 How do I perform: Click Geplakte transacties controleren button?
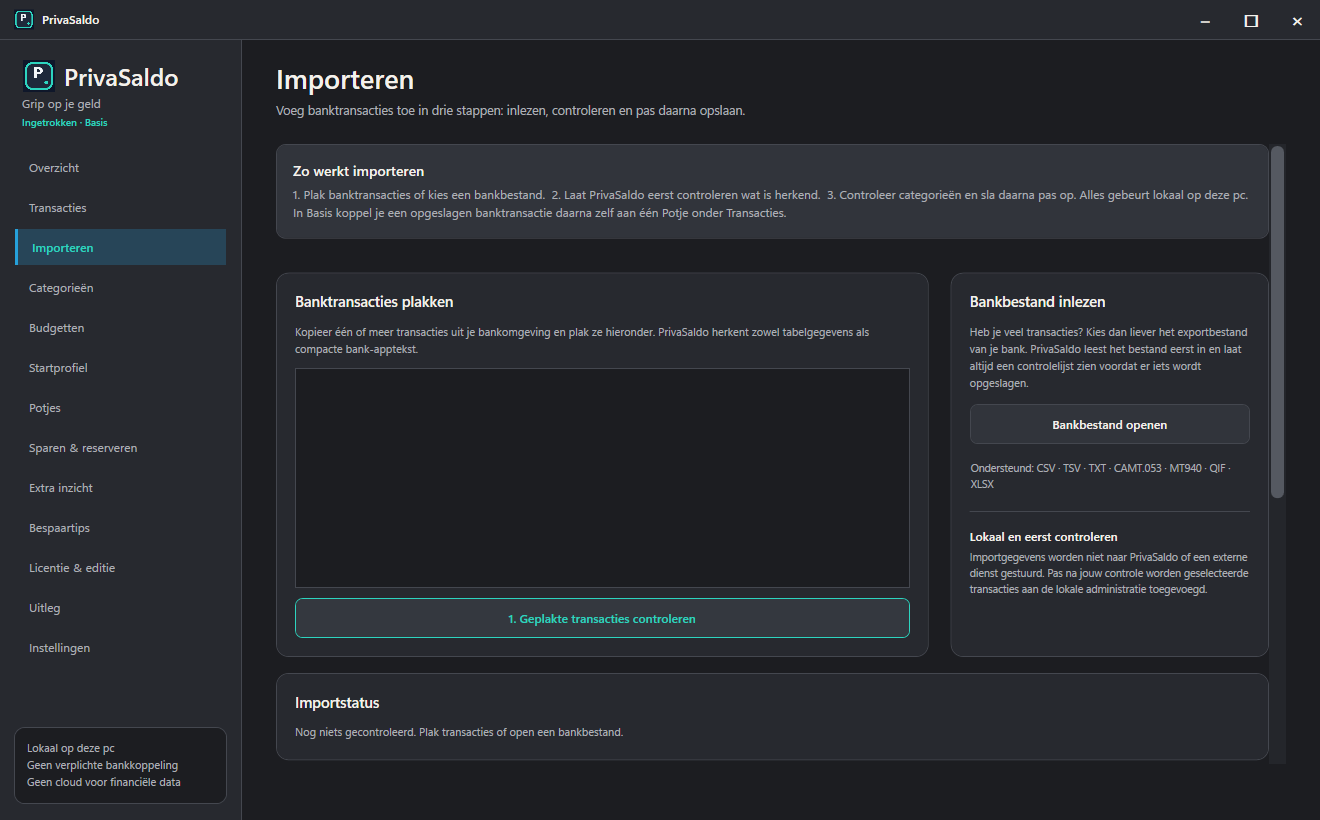602,618
